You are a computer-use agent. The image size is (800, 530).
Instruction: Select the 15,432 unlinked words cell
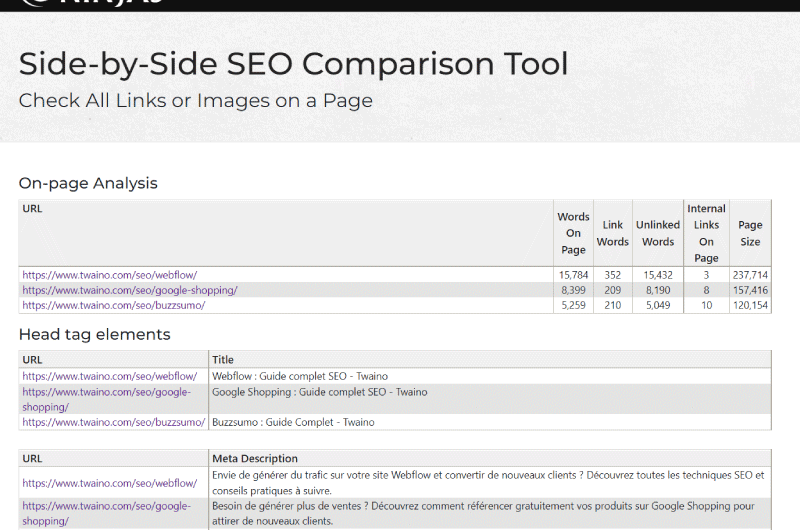[658, 275]
